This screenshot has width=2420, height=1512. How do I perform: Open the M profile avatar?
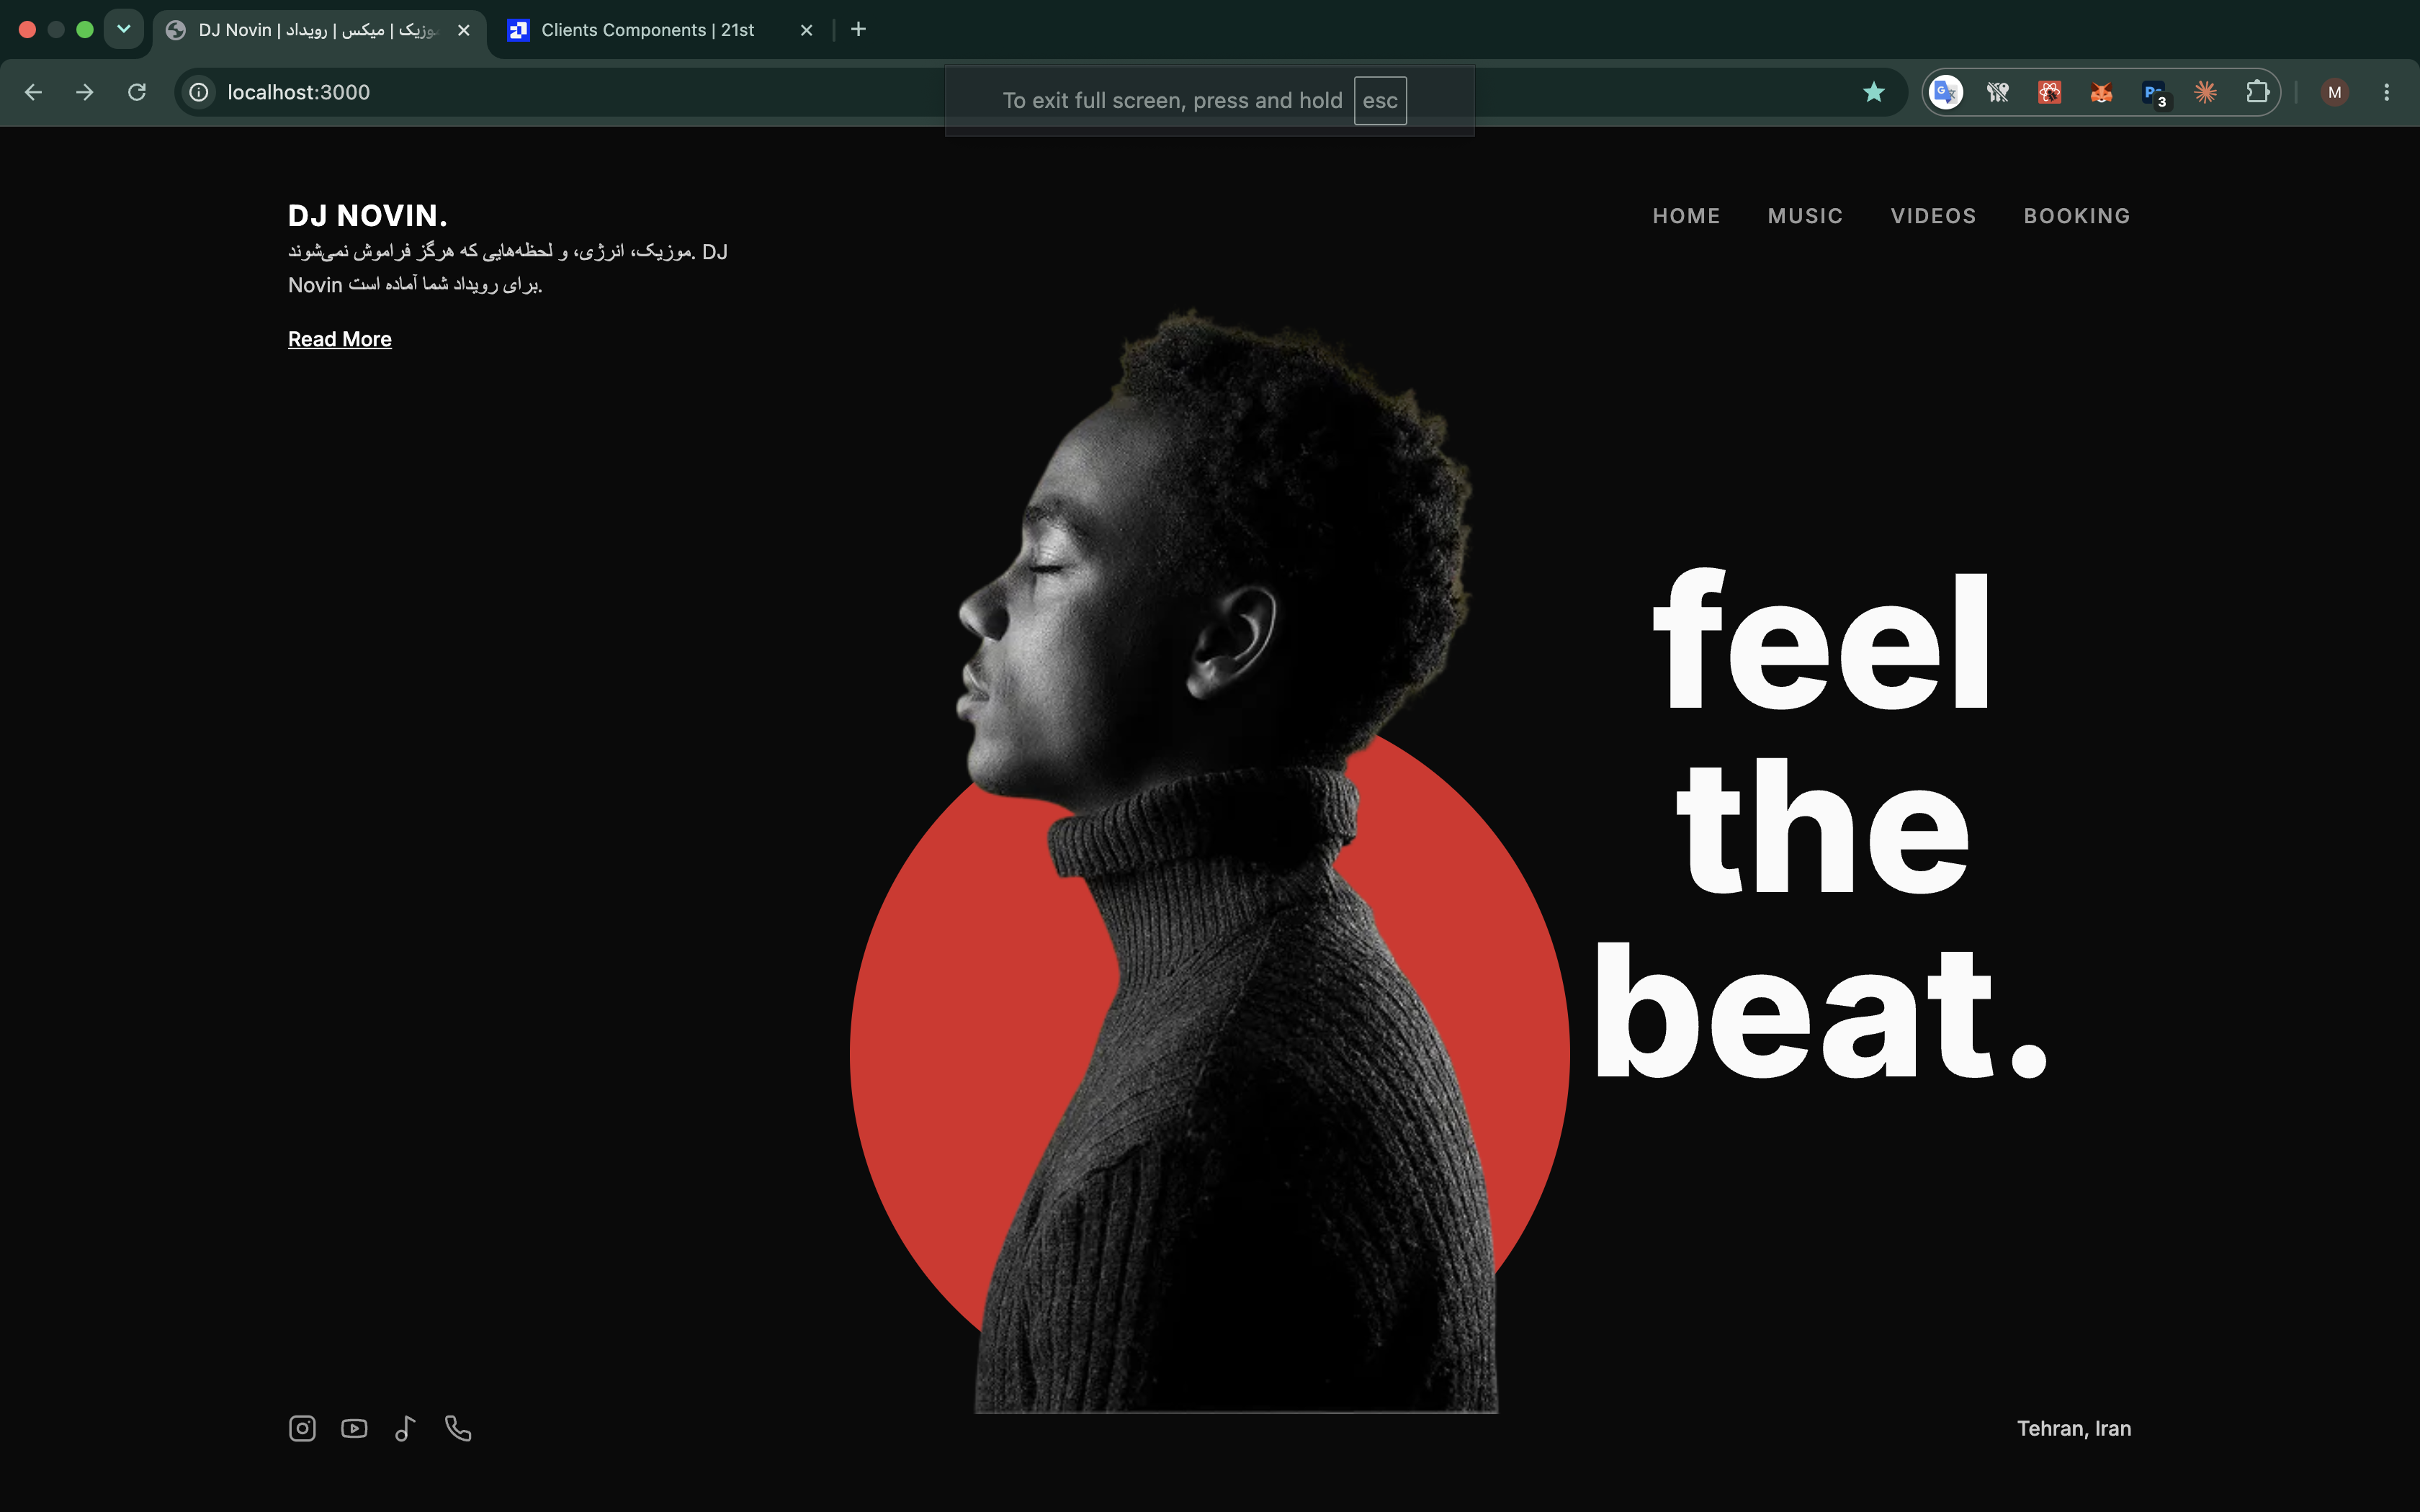[x=2335, y=92]
